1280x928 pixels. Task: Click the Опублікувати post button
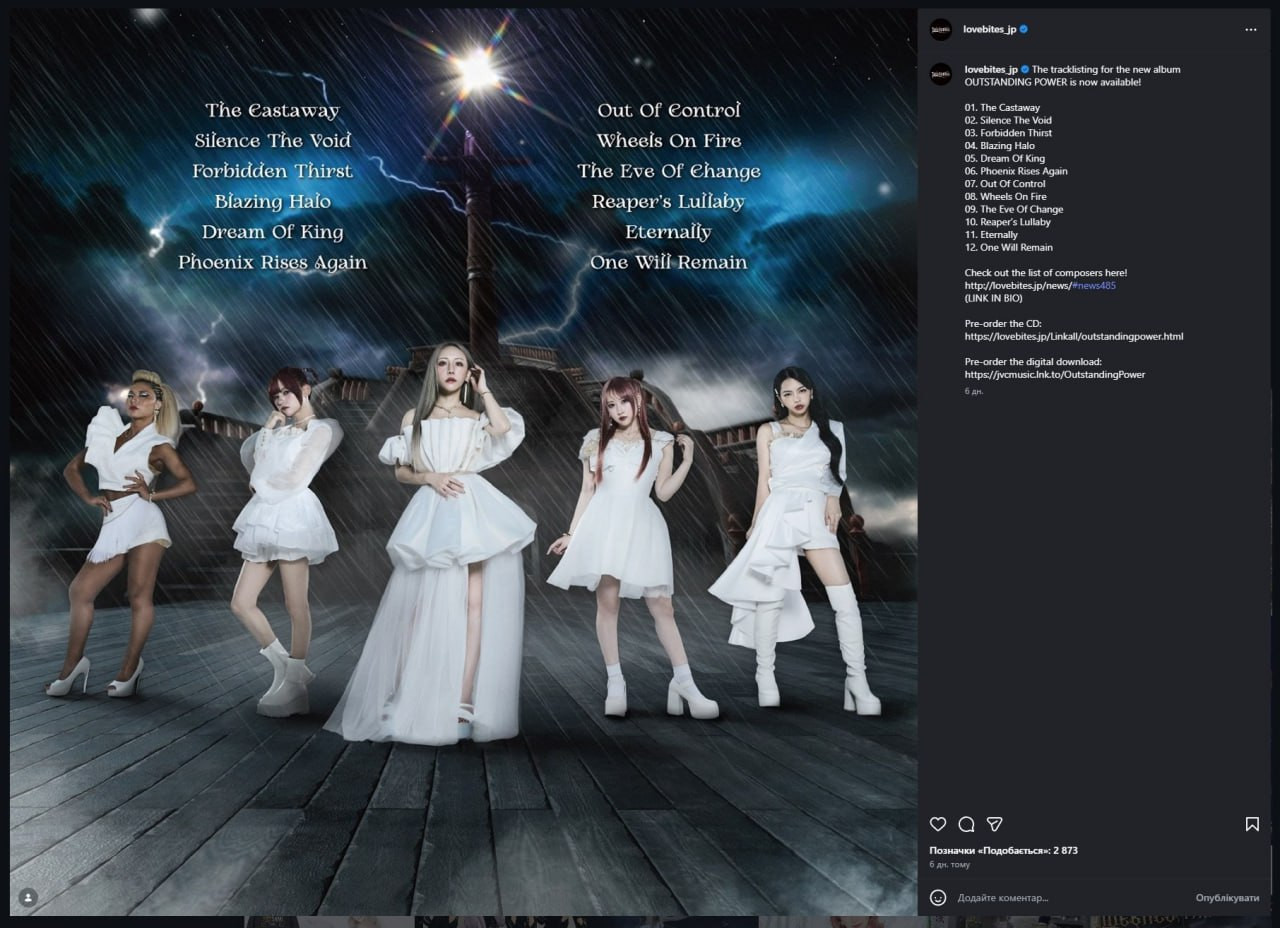pyautogui.click(x=1227, y=898)
